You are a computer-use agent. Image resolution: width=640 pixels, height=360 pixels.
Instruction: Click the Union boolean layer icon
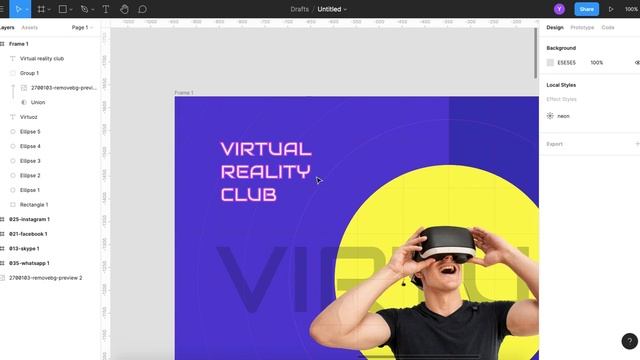tap(24, 102)
